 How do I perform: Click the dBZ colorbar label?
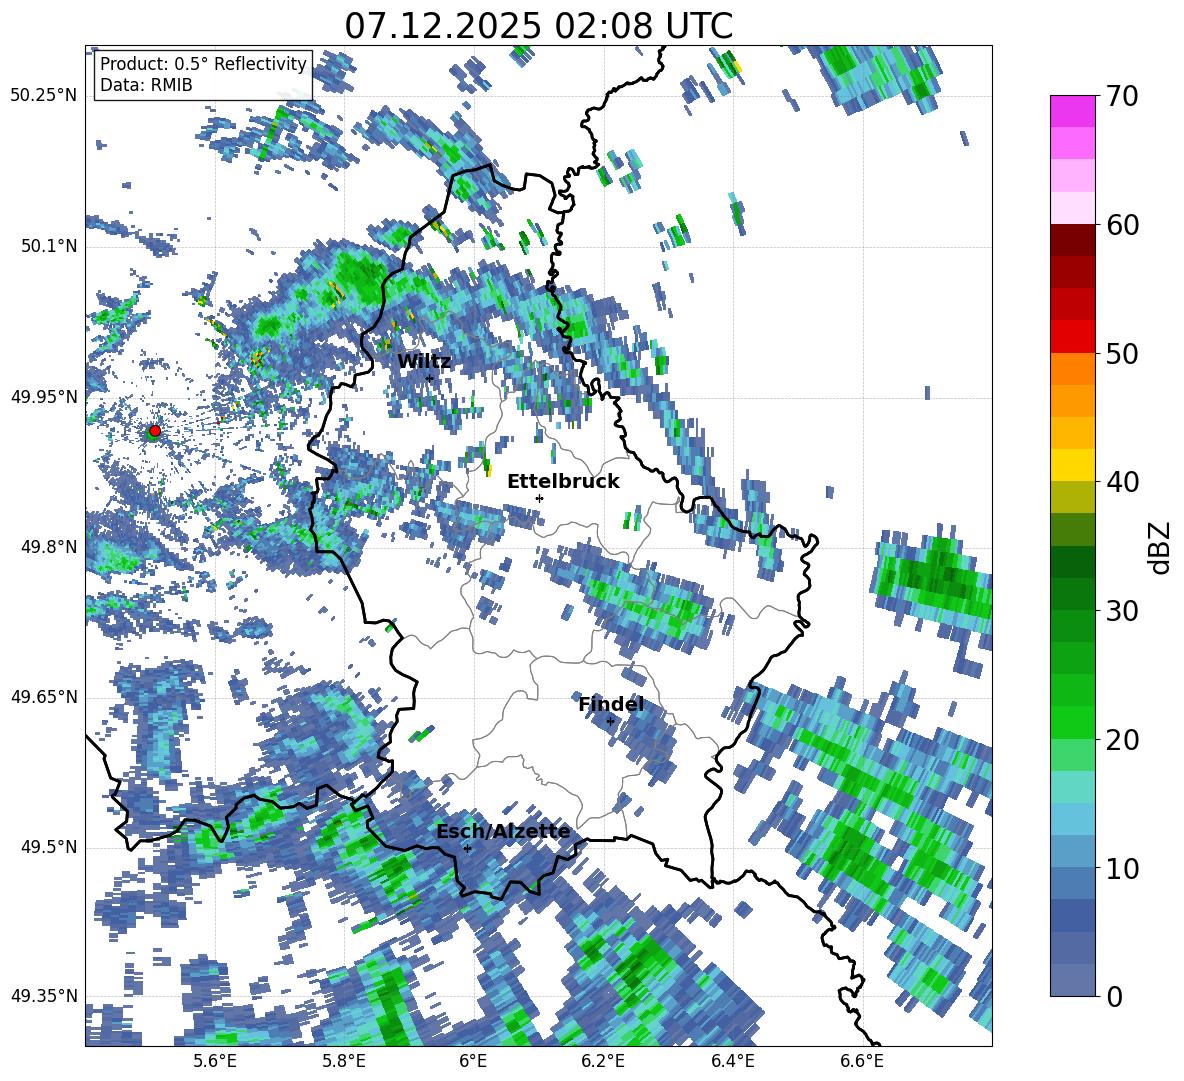pos(1161,547)
